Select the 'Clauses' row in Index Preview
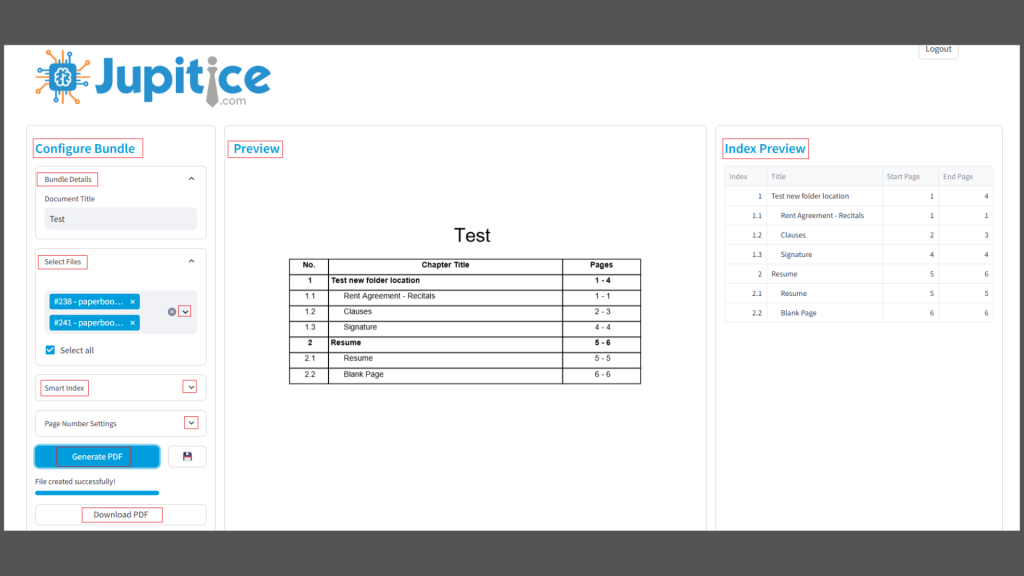This screenshot has width=1024, height=576. 859,235
